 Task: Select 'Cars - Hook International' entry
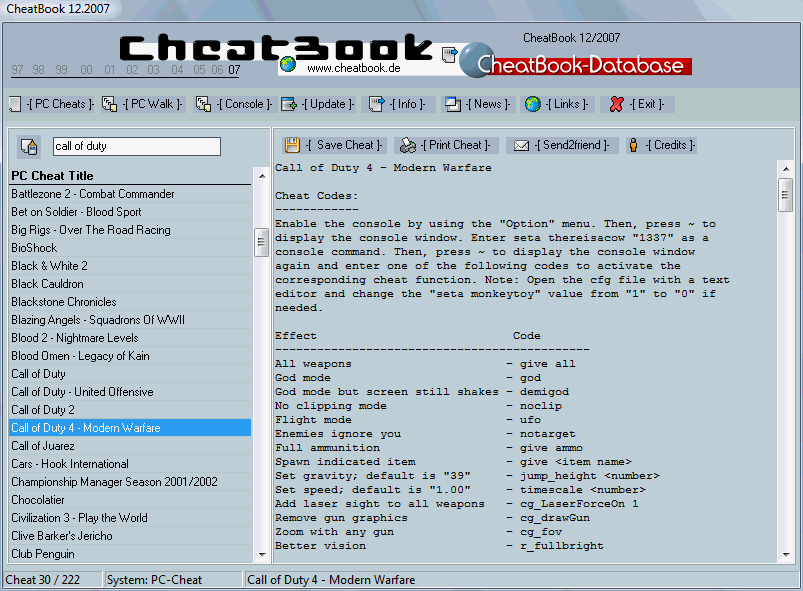tap(131, 464)
